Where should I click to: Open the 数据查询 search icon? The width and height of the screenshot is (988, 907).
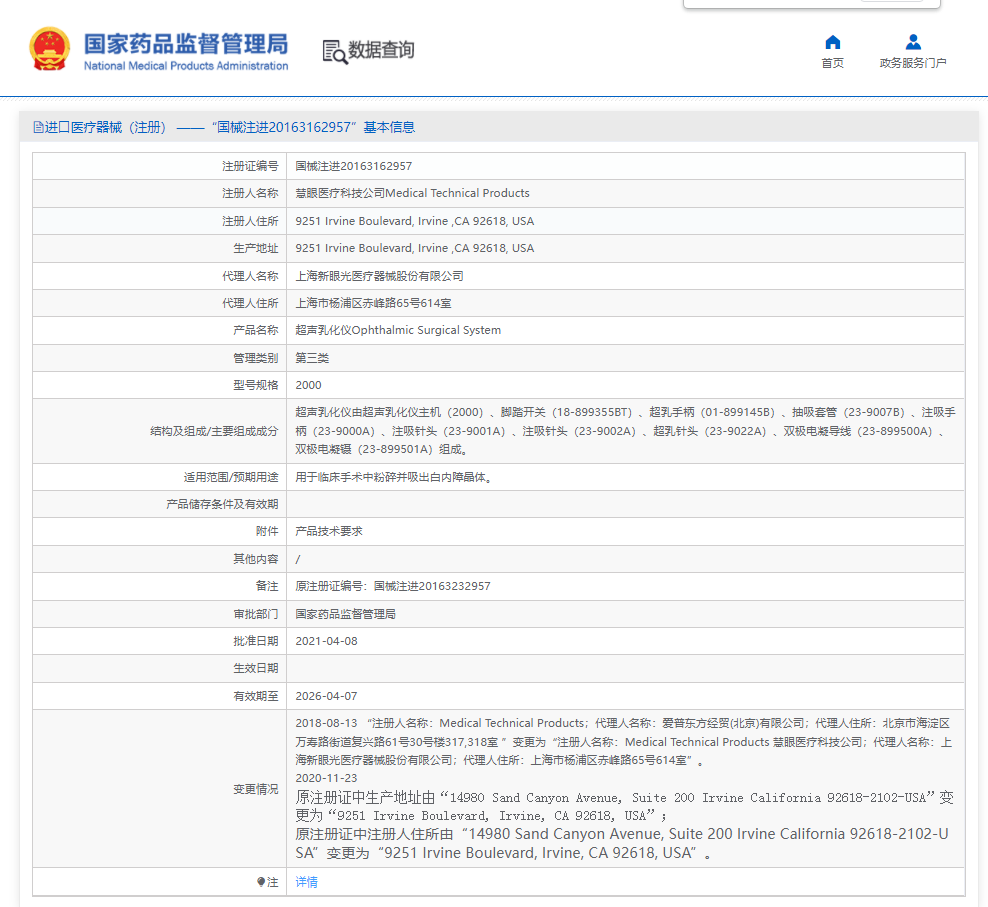pyautogui.click(x=335, y=52)
